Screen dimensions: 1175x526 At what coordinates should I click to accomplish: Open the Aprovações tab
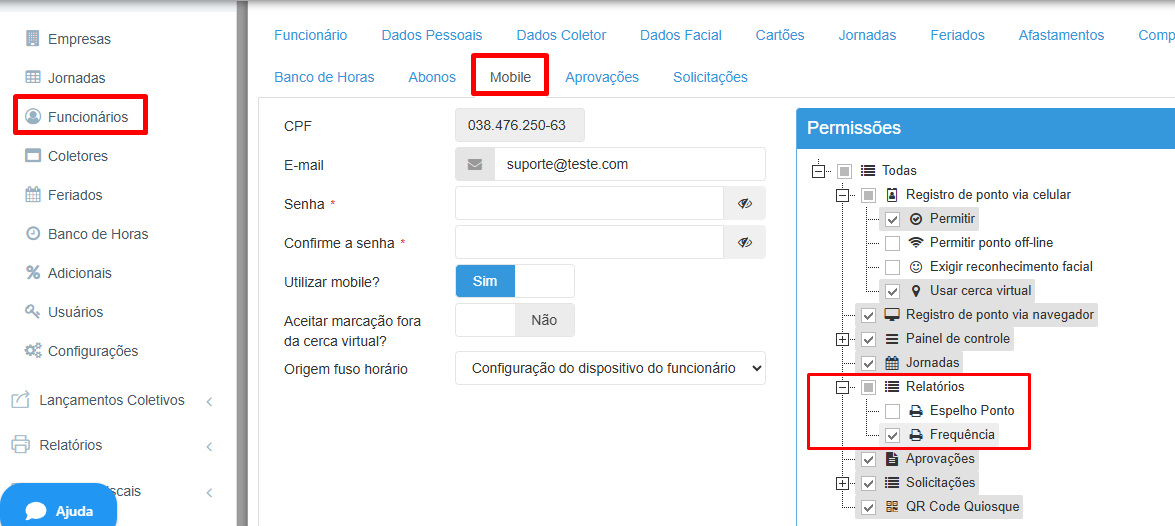click(x=601, y=77)
